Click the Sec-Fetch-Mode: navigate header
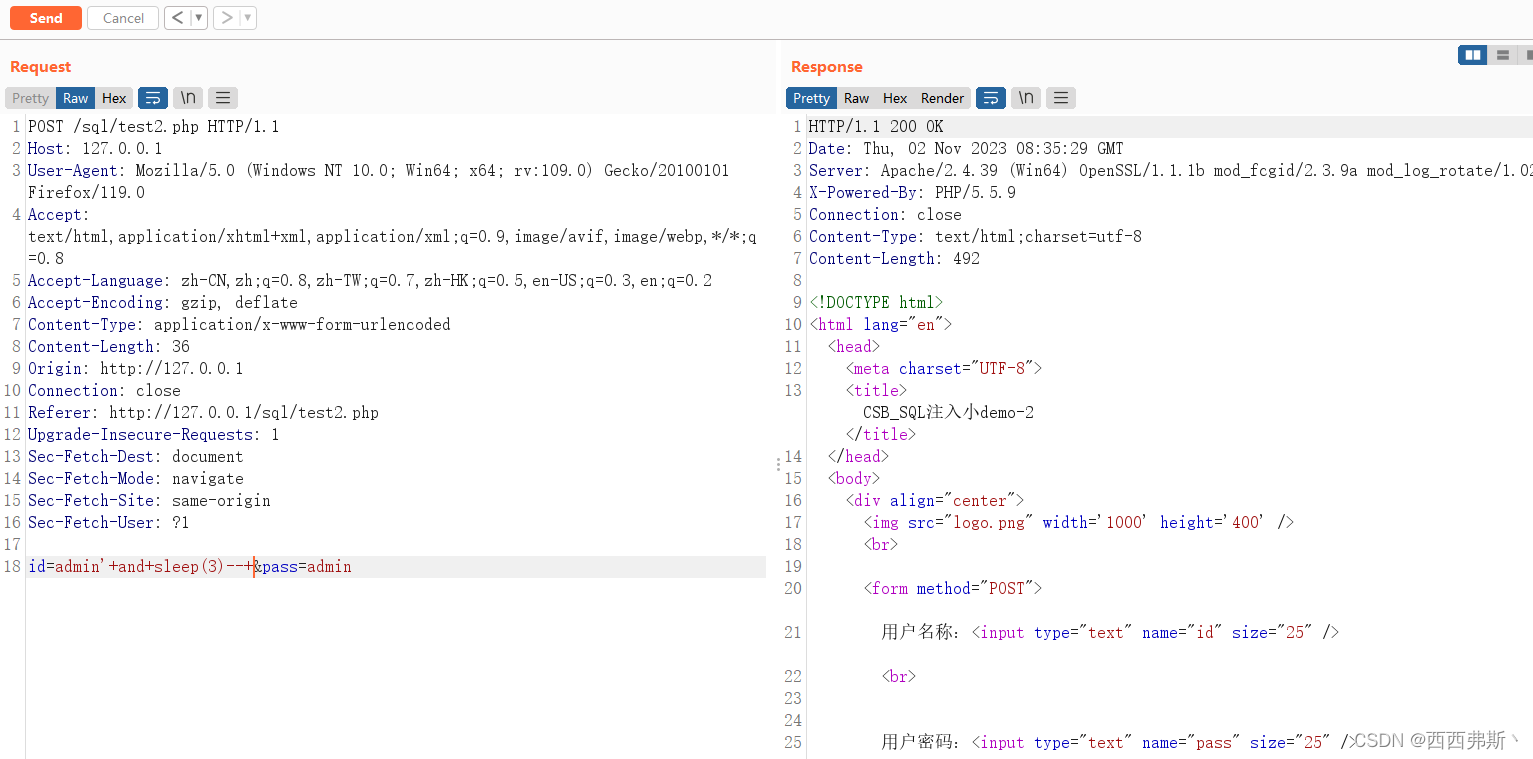 coord(136,479)
